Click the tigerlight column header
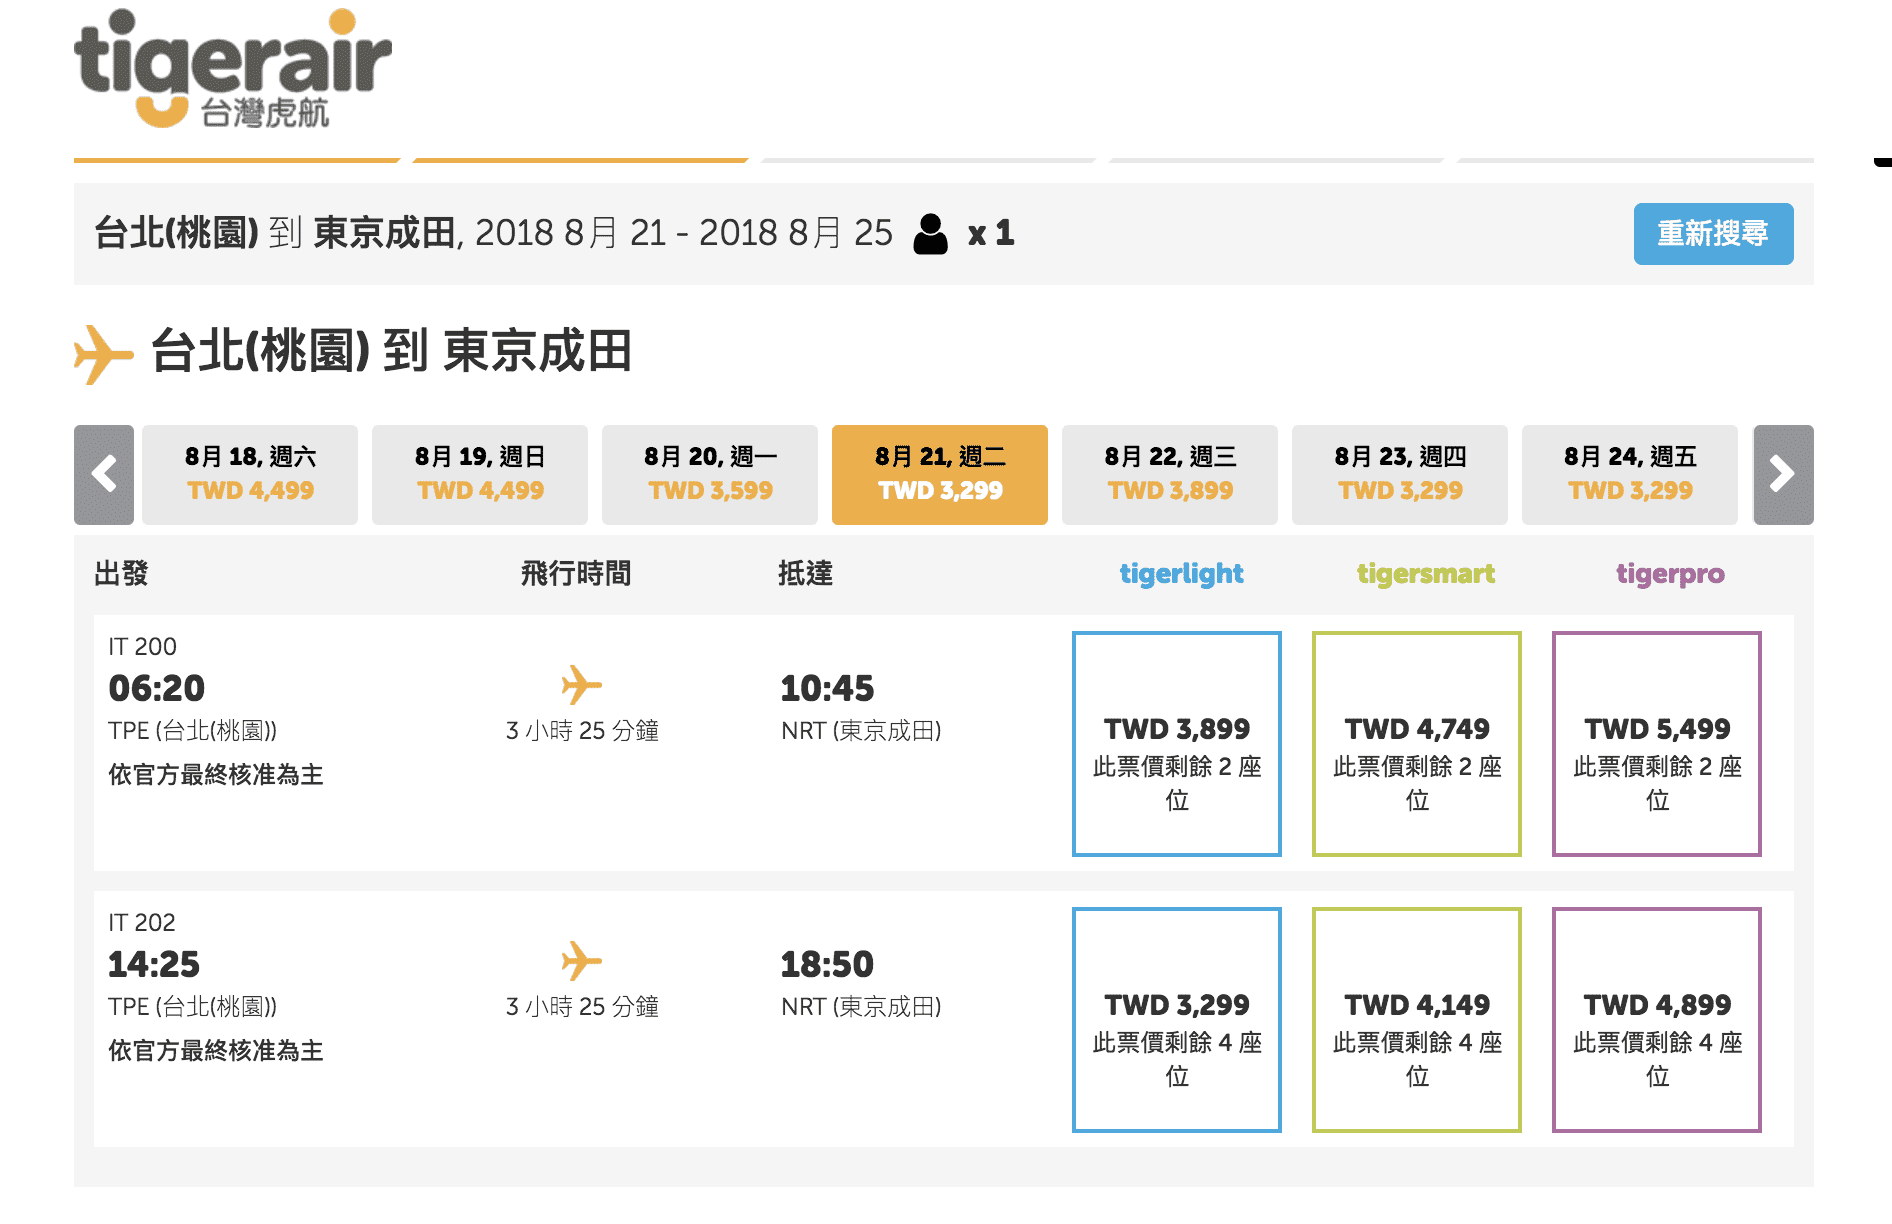The width and height of the screenshot is (1892, 1224). [x=1181, y=574]
